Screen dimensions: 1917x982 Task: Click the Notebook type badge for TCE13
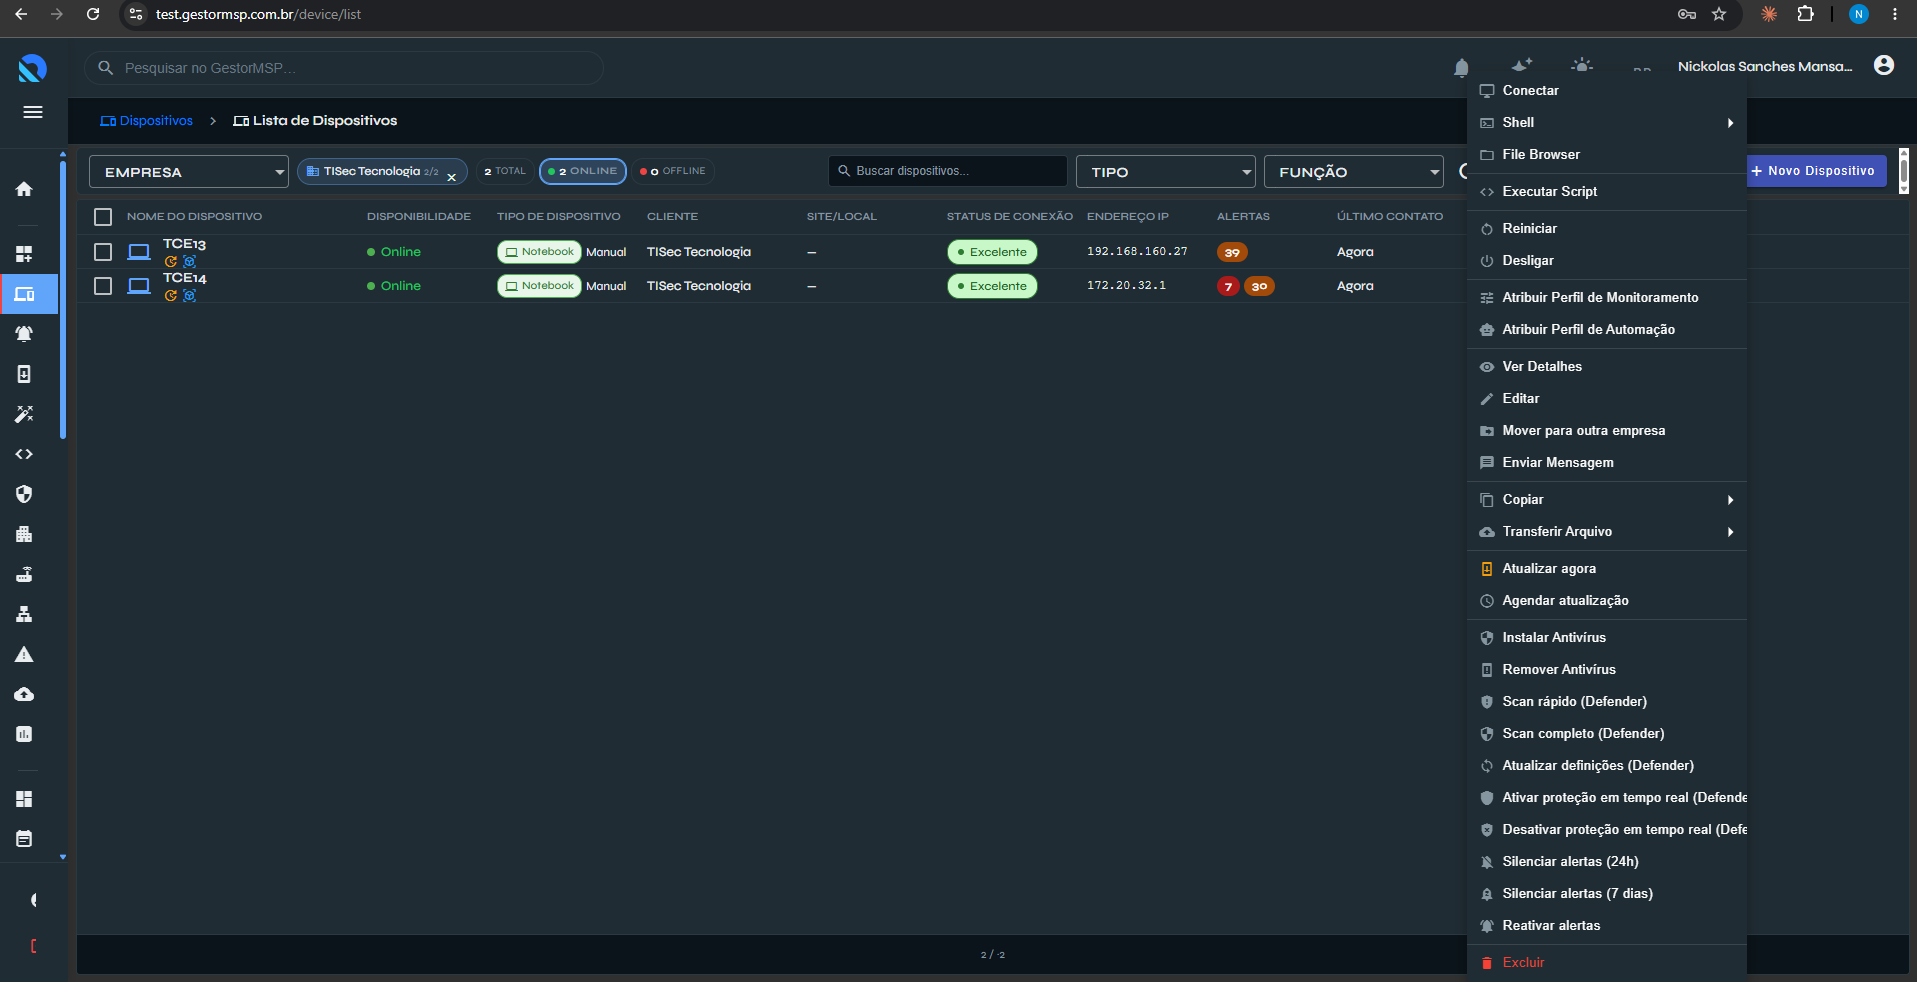click(539, 252)
